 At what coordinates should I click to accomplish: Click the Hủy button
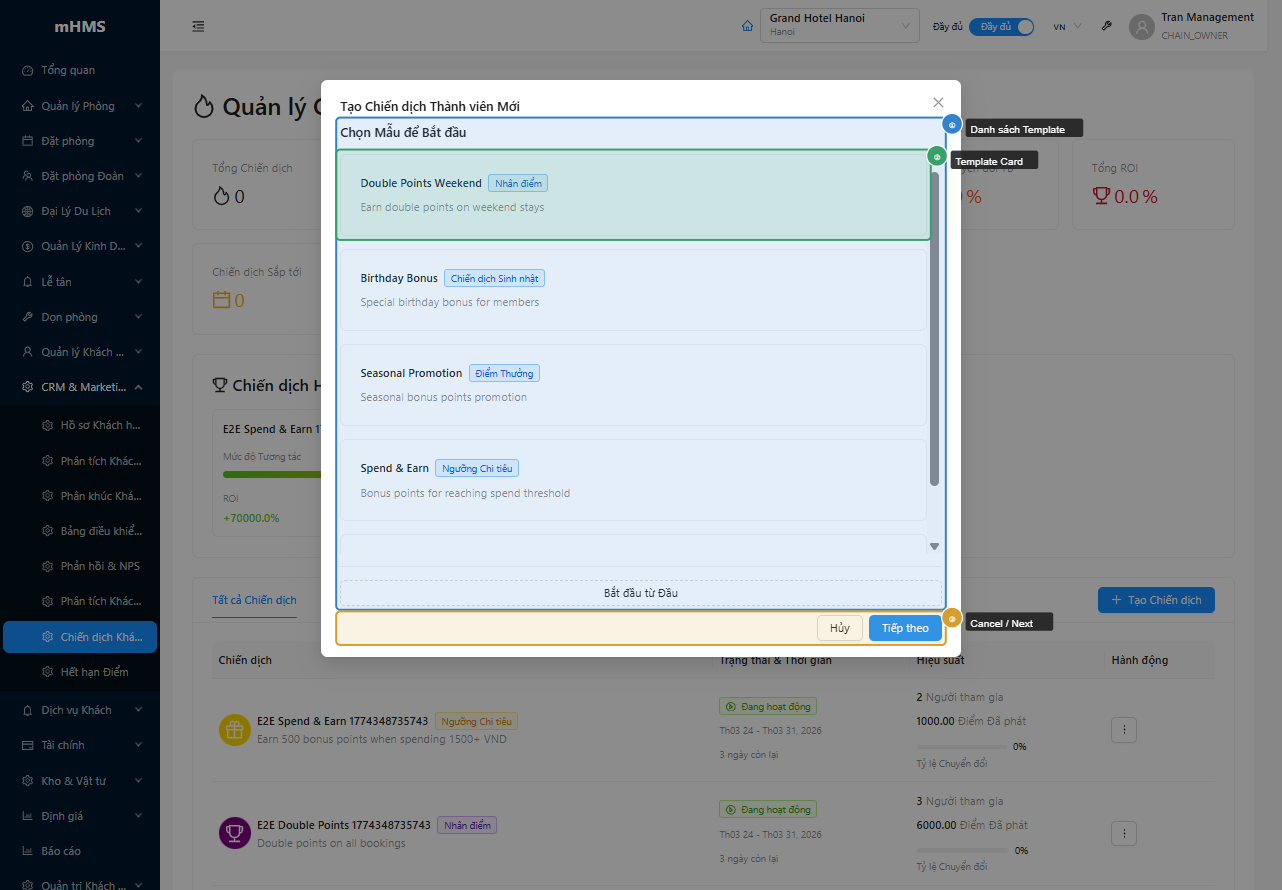[x=839, y=628]
